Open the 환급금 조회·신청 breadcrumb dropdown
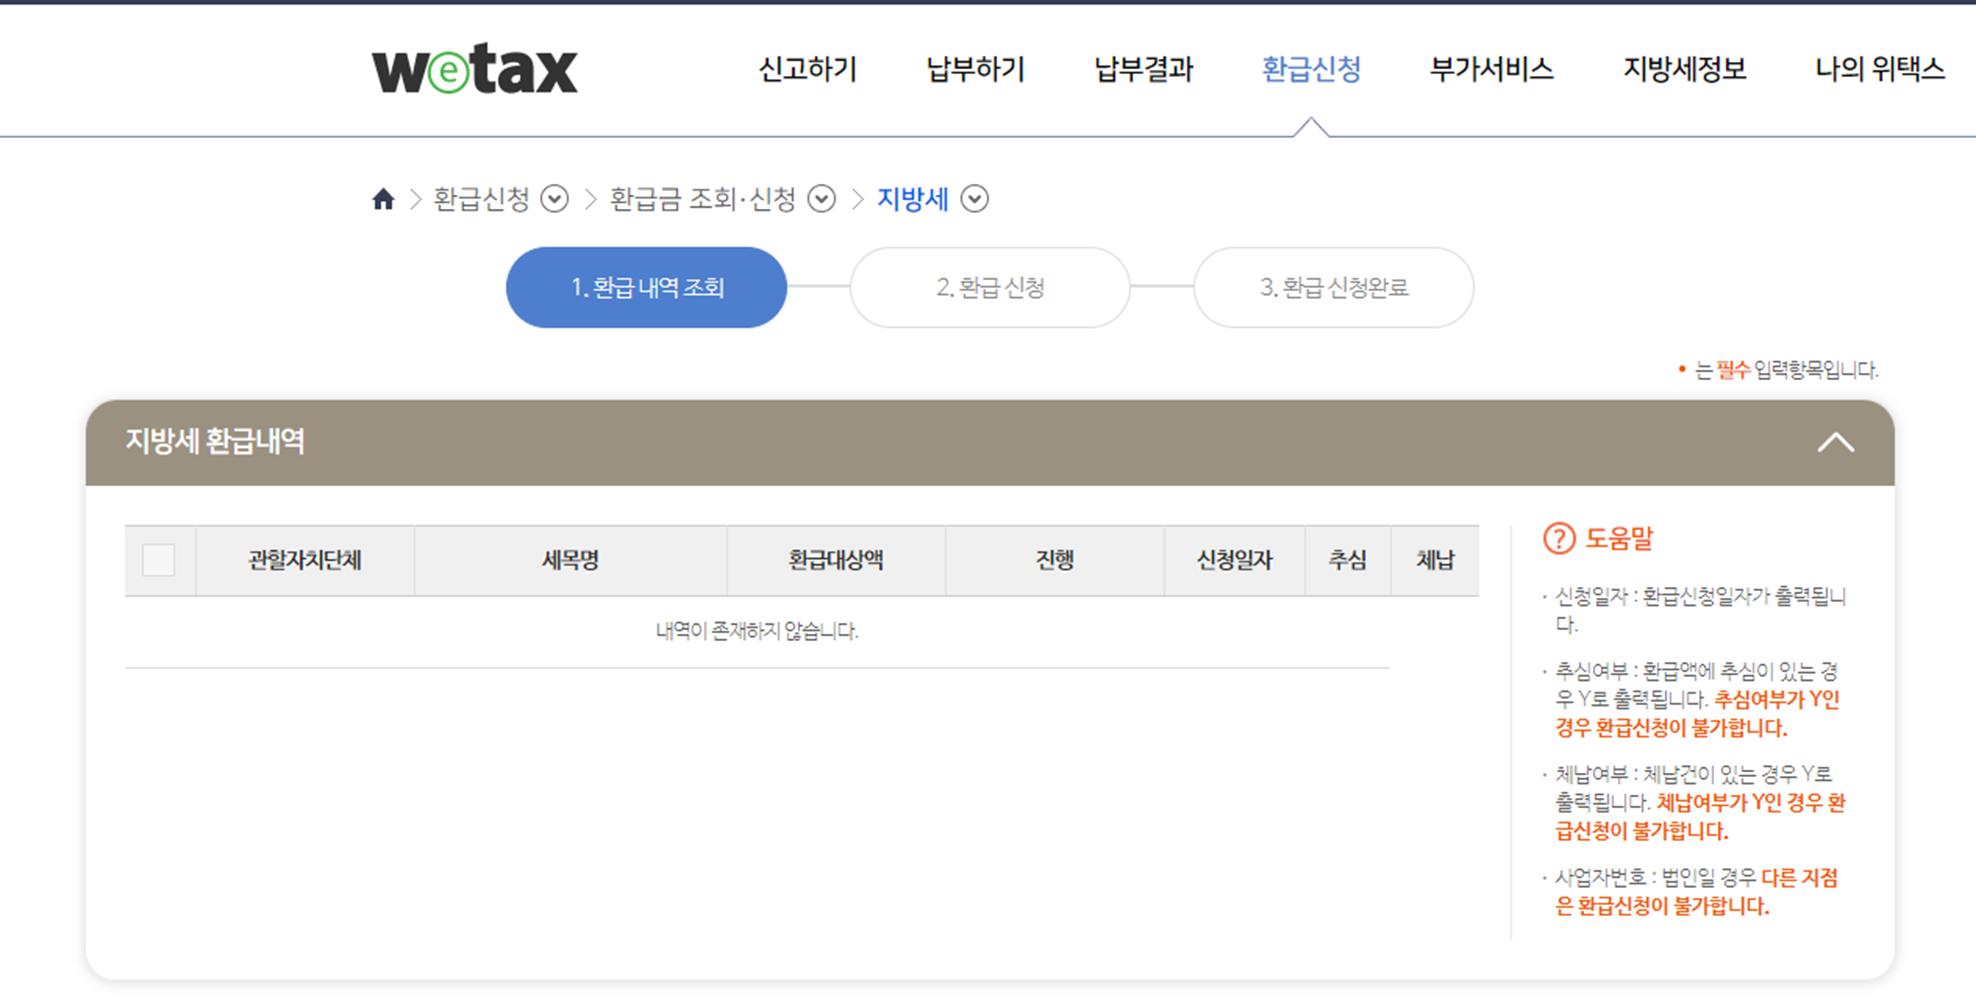 point(822,199)
